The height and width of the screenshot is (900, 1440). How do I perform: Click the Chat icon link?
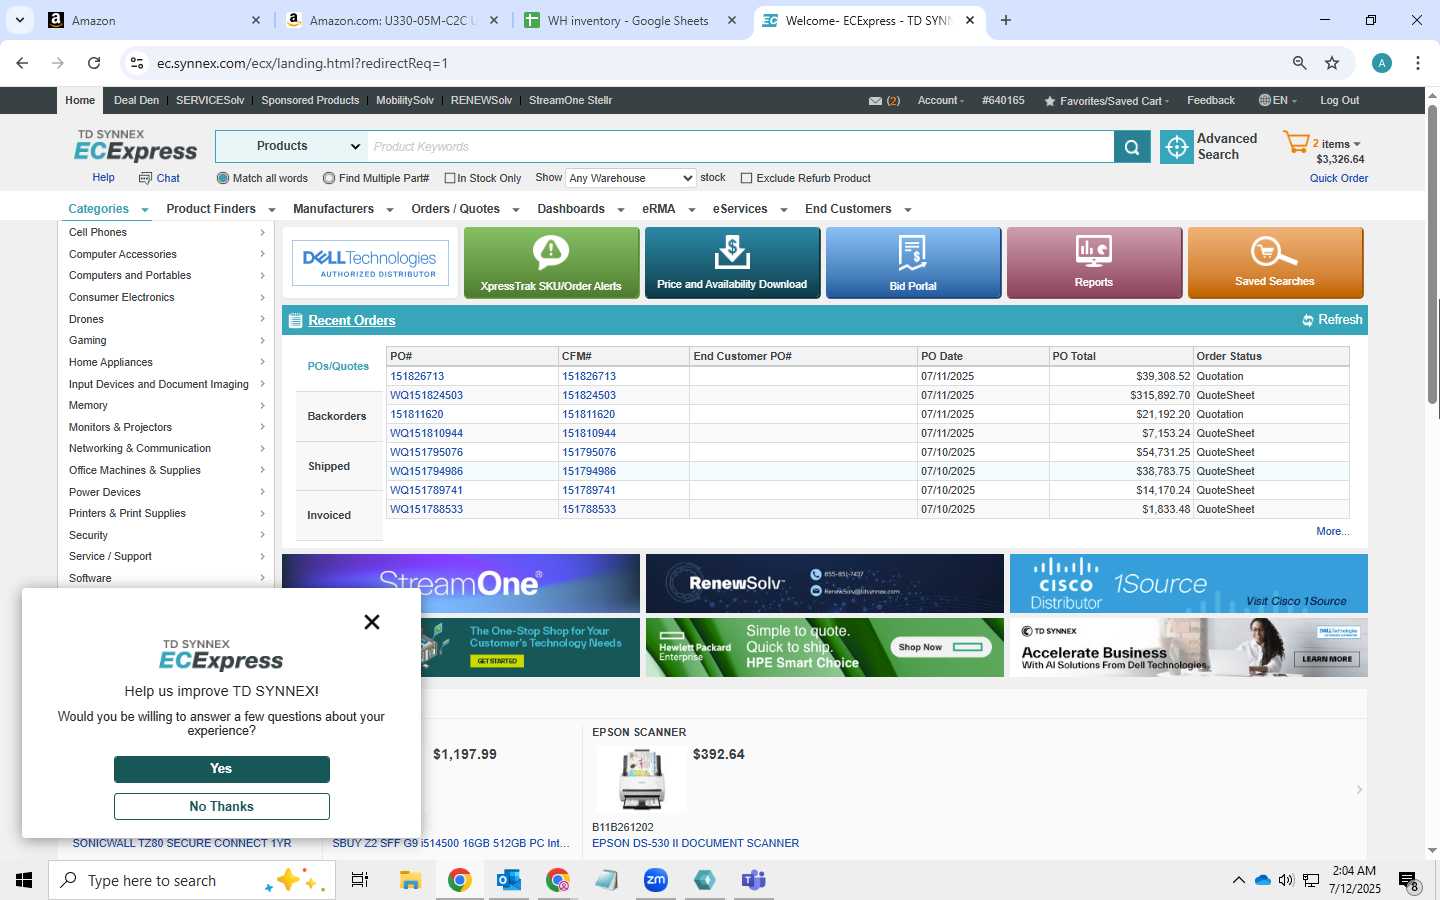(159, 178)
